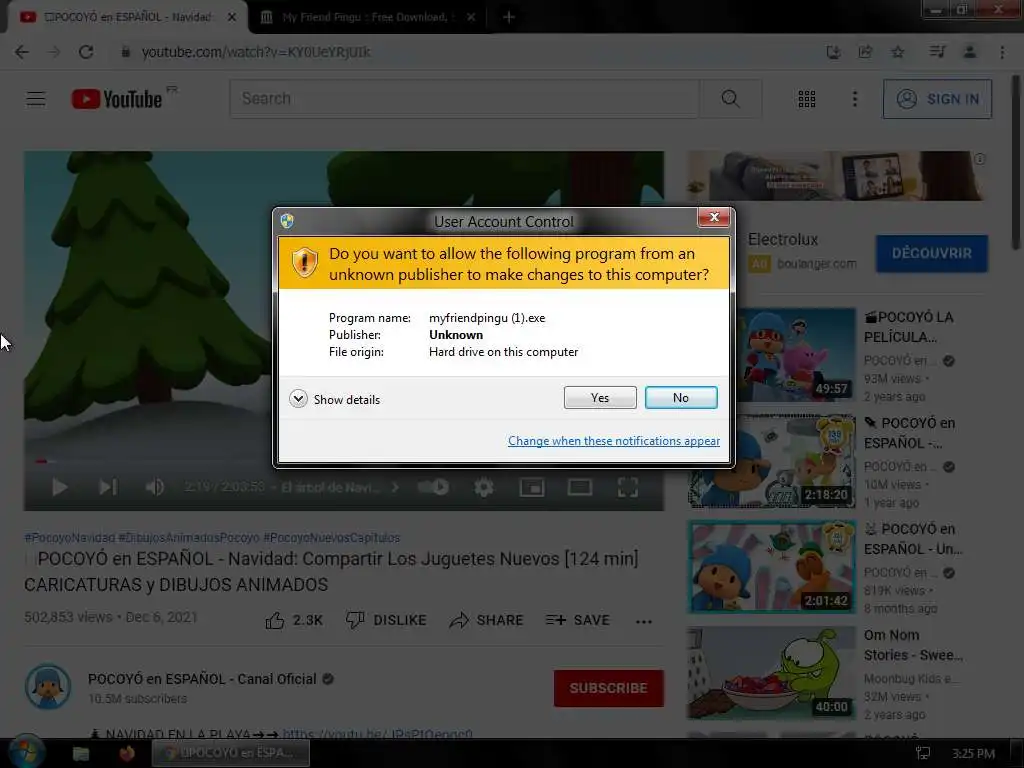This screenshot has width=1024, height=768.
Task: Click the YouTube logo
Action: pos(117,99)
